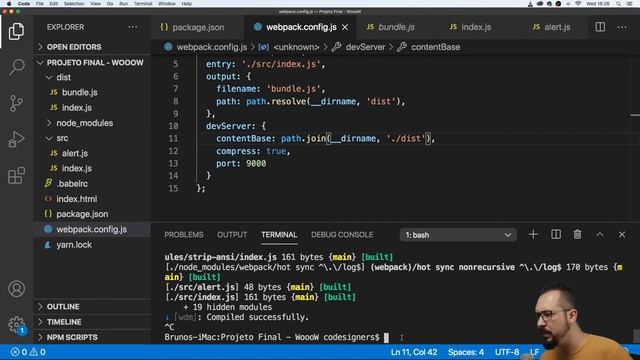
Task: Open the PROBLEMS panel tab
Action: coord(184,235)
